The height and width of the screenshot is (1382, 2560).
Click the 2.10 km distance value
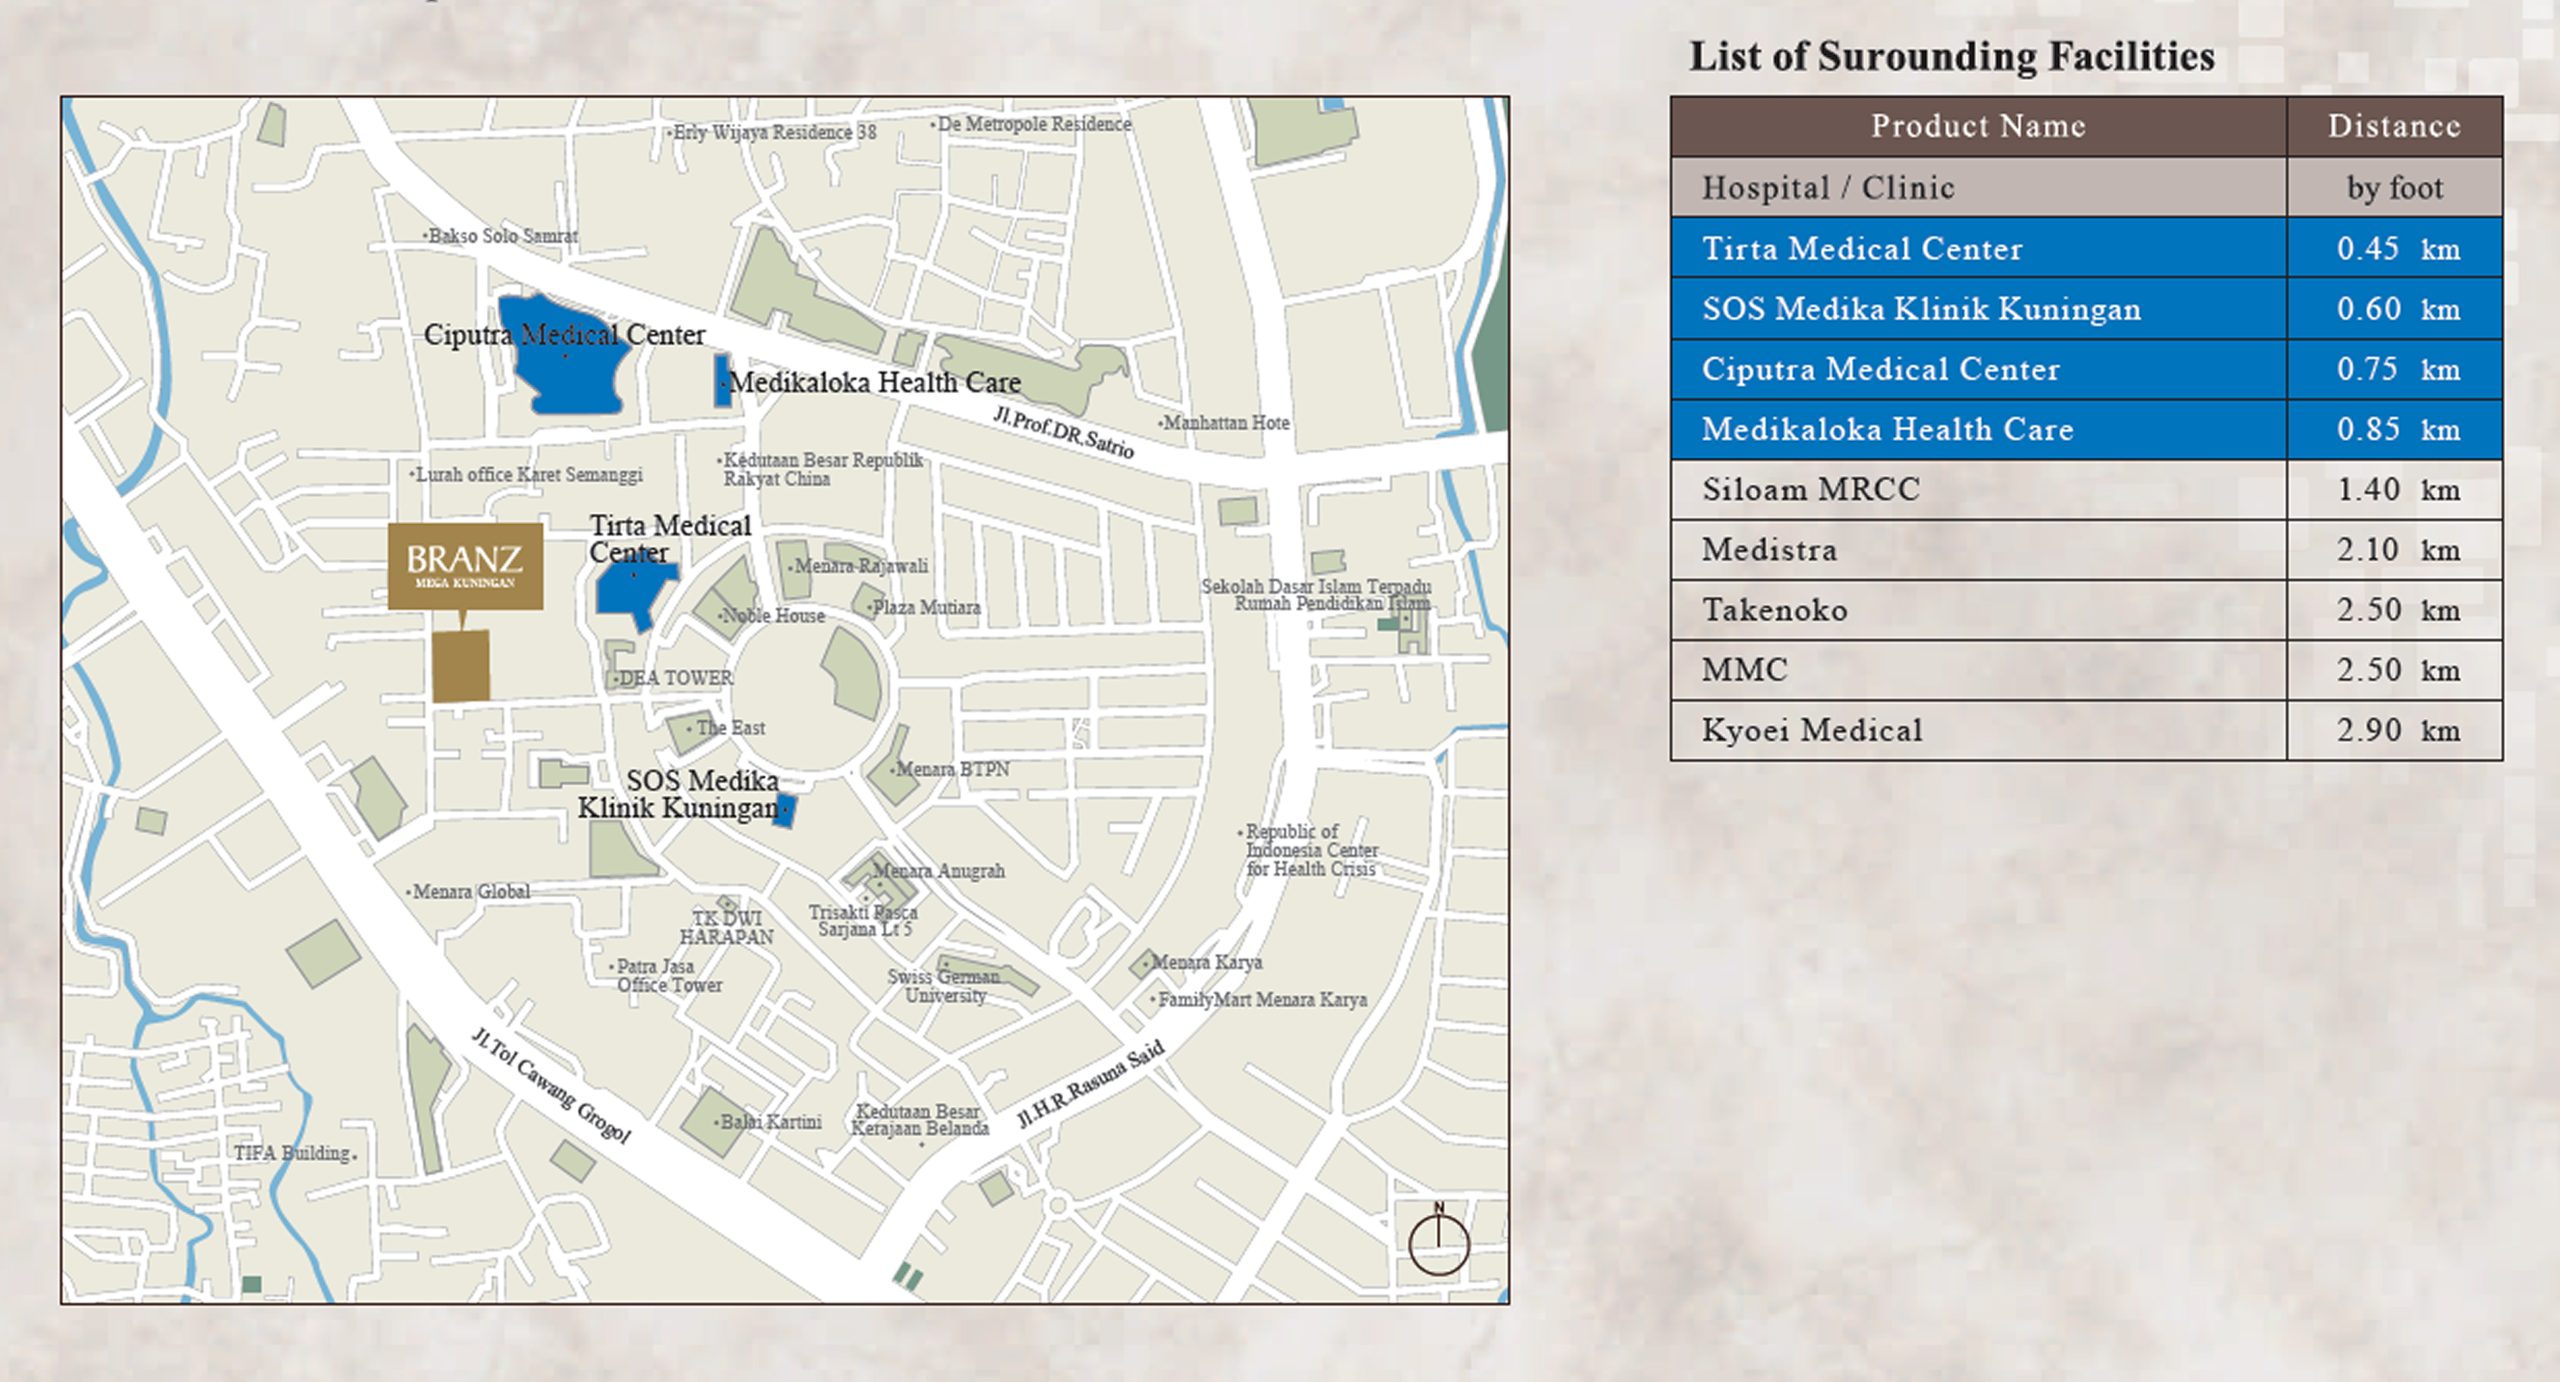point(2398,549)
